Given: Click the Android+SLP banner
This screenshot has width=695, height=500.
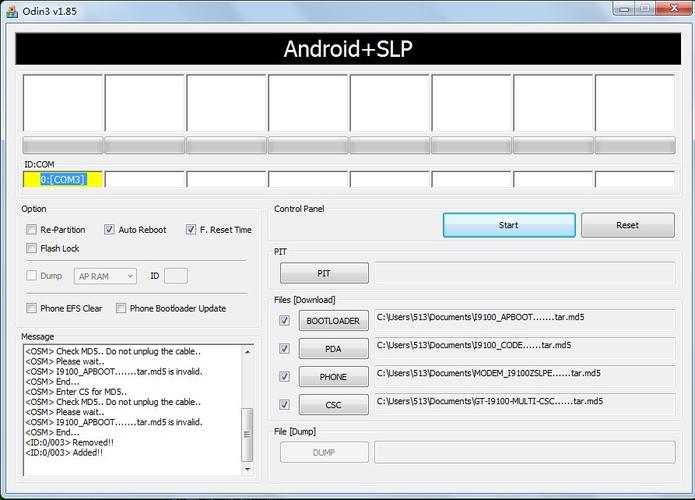Looking at the screenshot, I should [x=348, y=49].
